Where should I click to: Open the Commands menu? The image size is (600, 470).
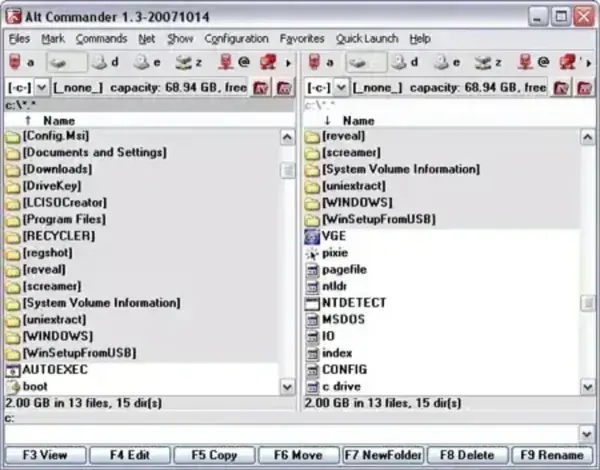[101, 39]
